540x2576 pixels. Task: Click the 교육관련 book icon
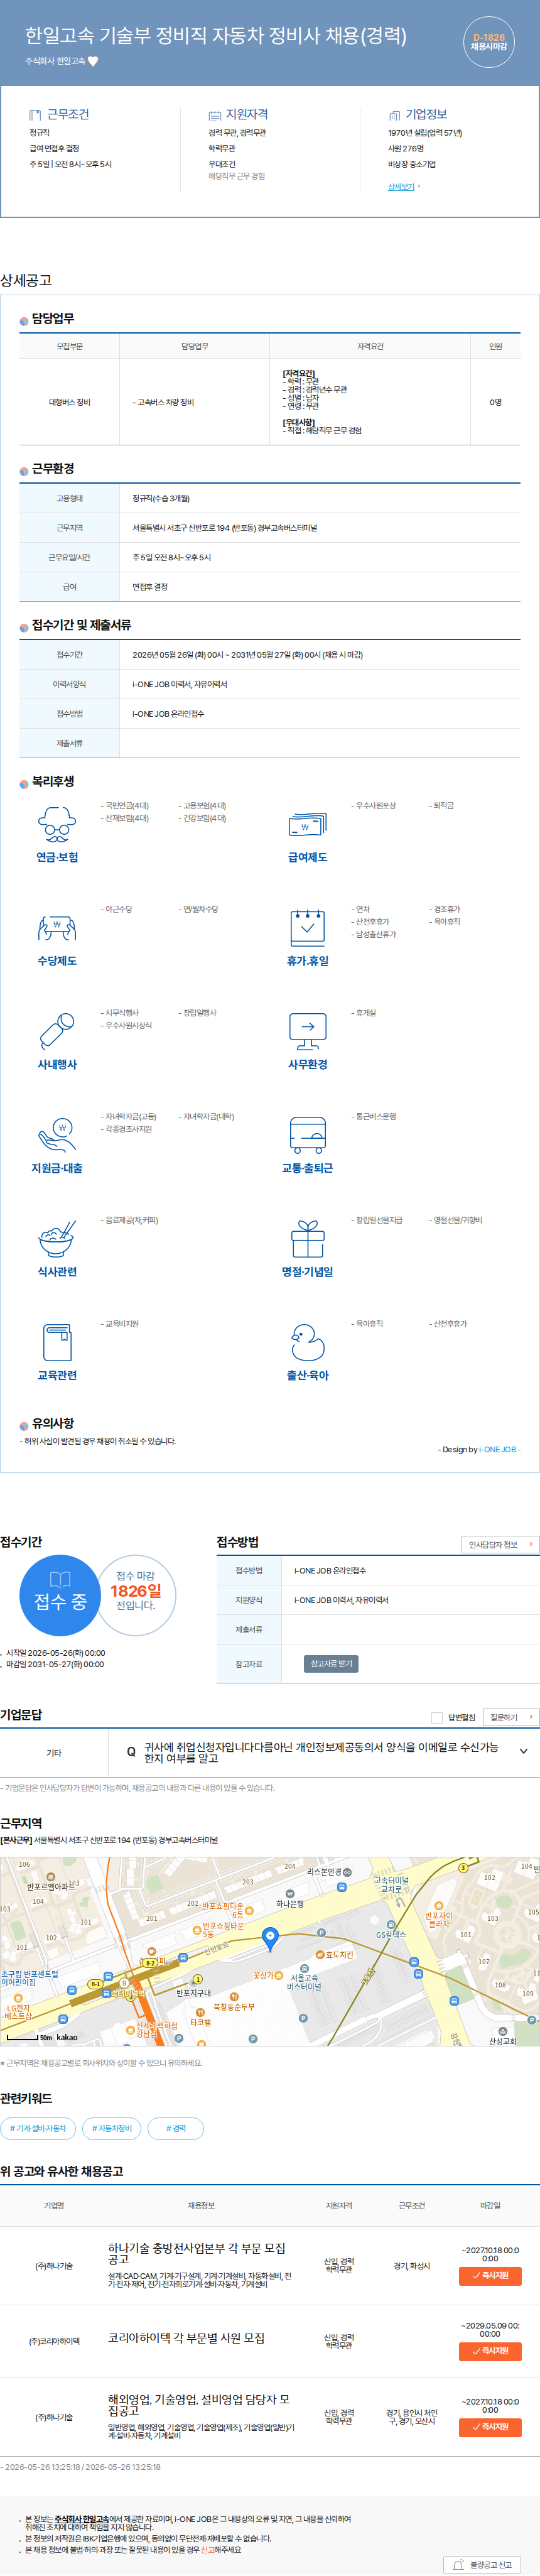[57, 1342]
